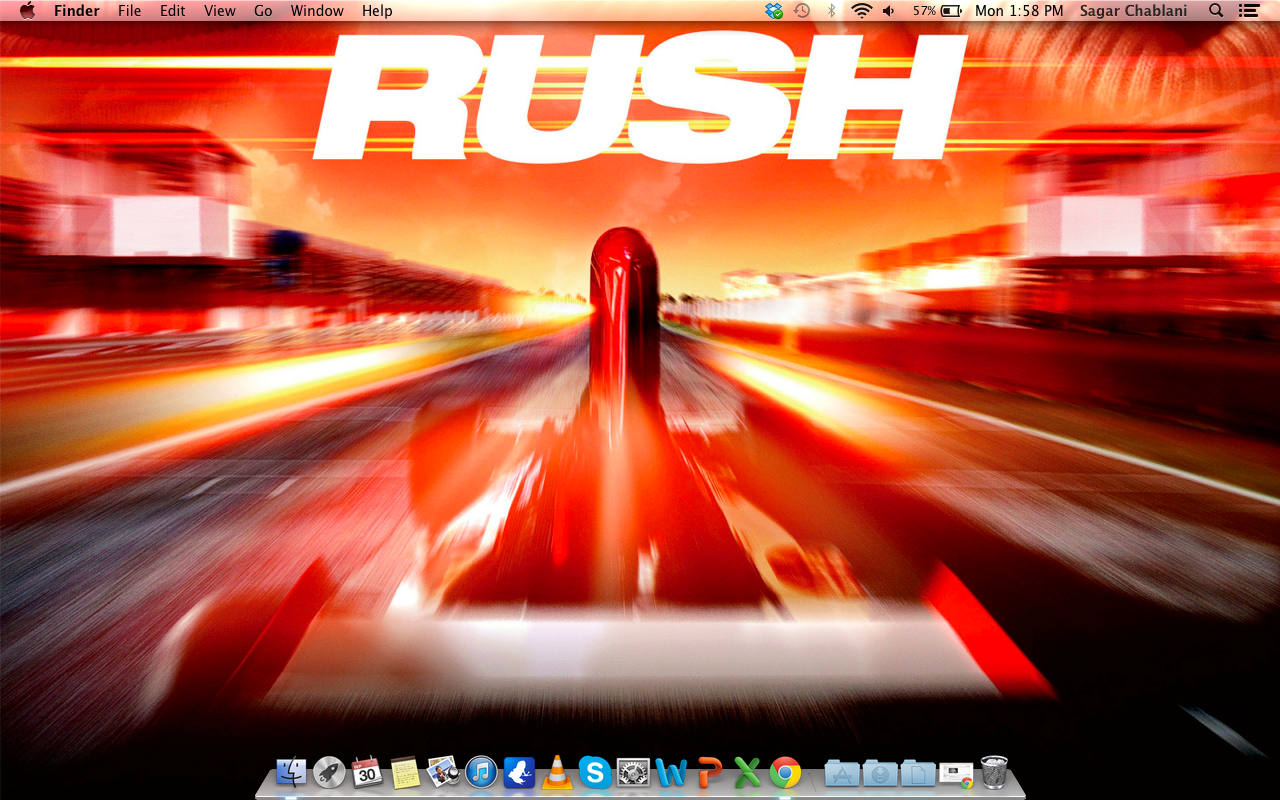The image size is (1280, 800).
Task: Open the Downloads folder stack
Action: pyautogui.click(x=880, y=772)
